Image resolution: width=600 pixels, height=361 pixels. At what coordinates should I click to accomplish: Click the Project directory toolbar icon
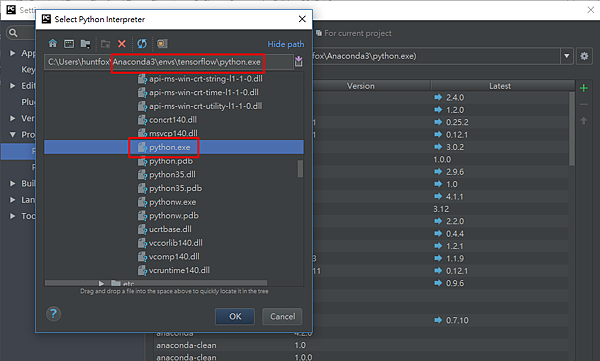(x=85, y=44)
